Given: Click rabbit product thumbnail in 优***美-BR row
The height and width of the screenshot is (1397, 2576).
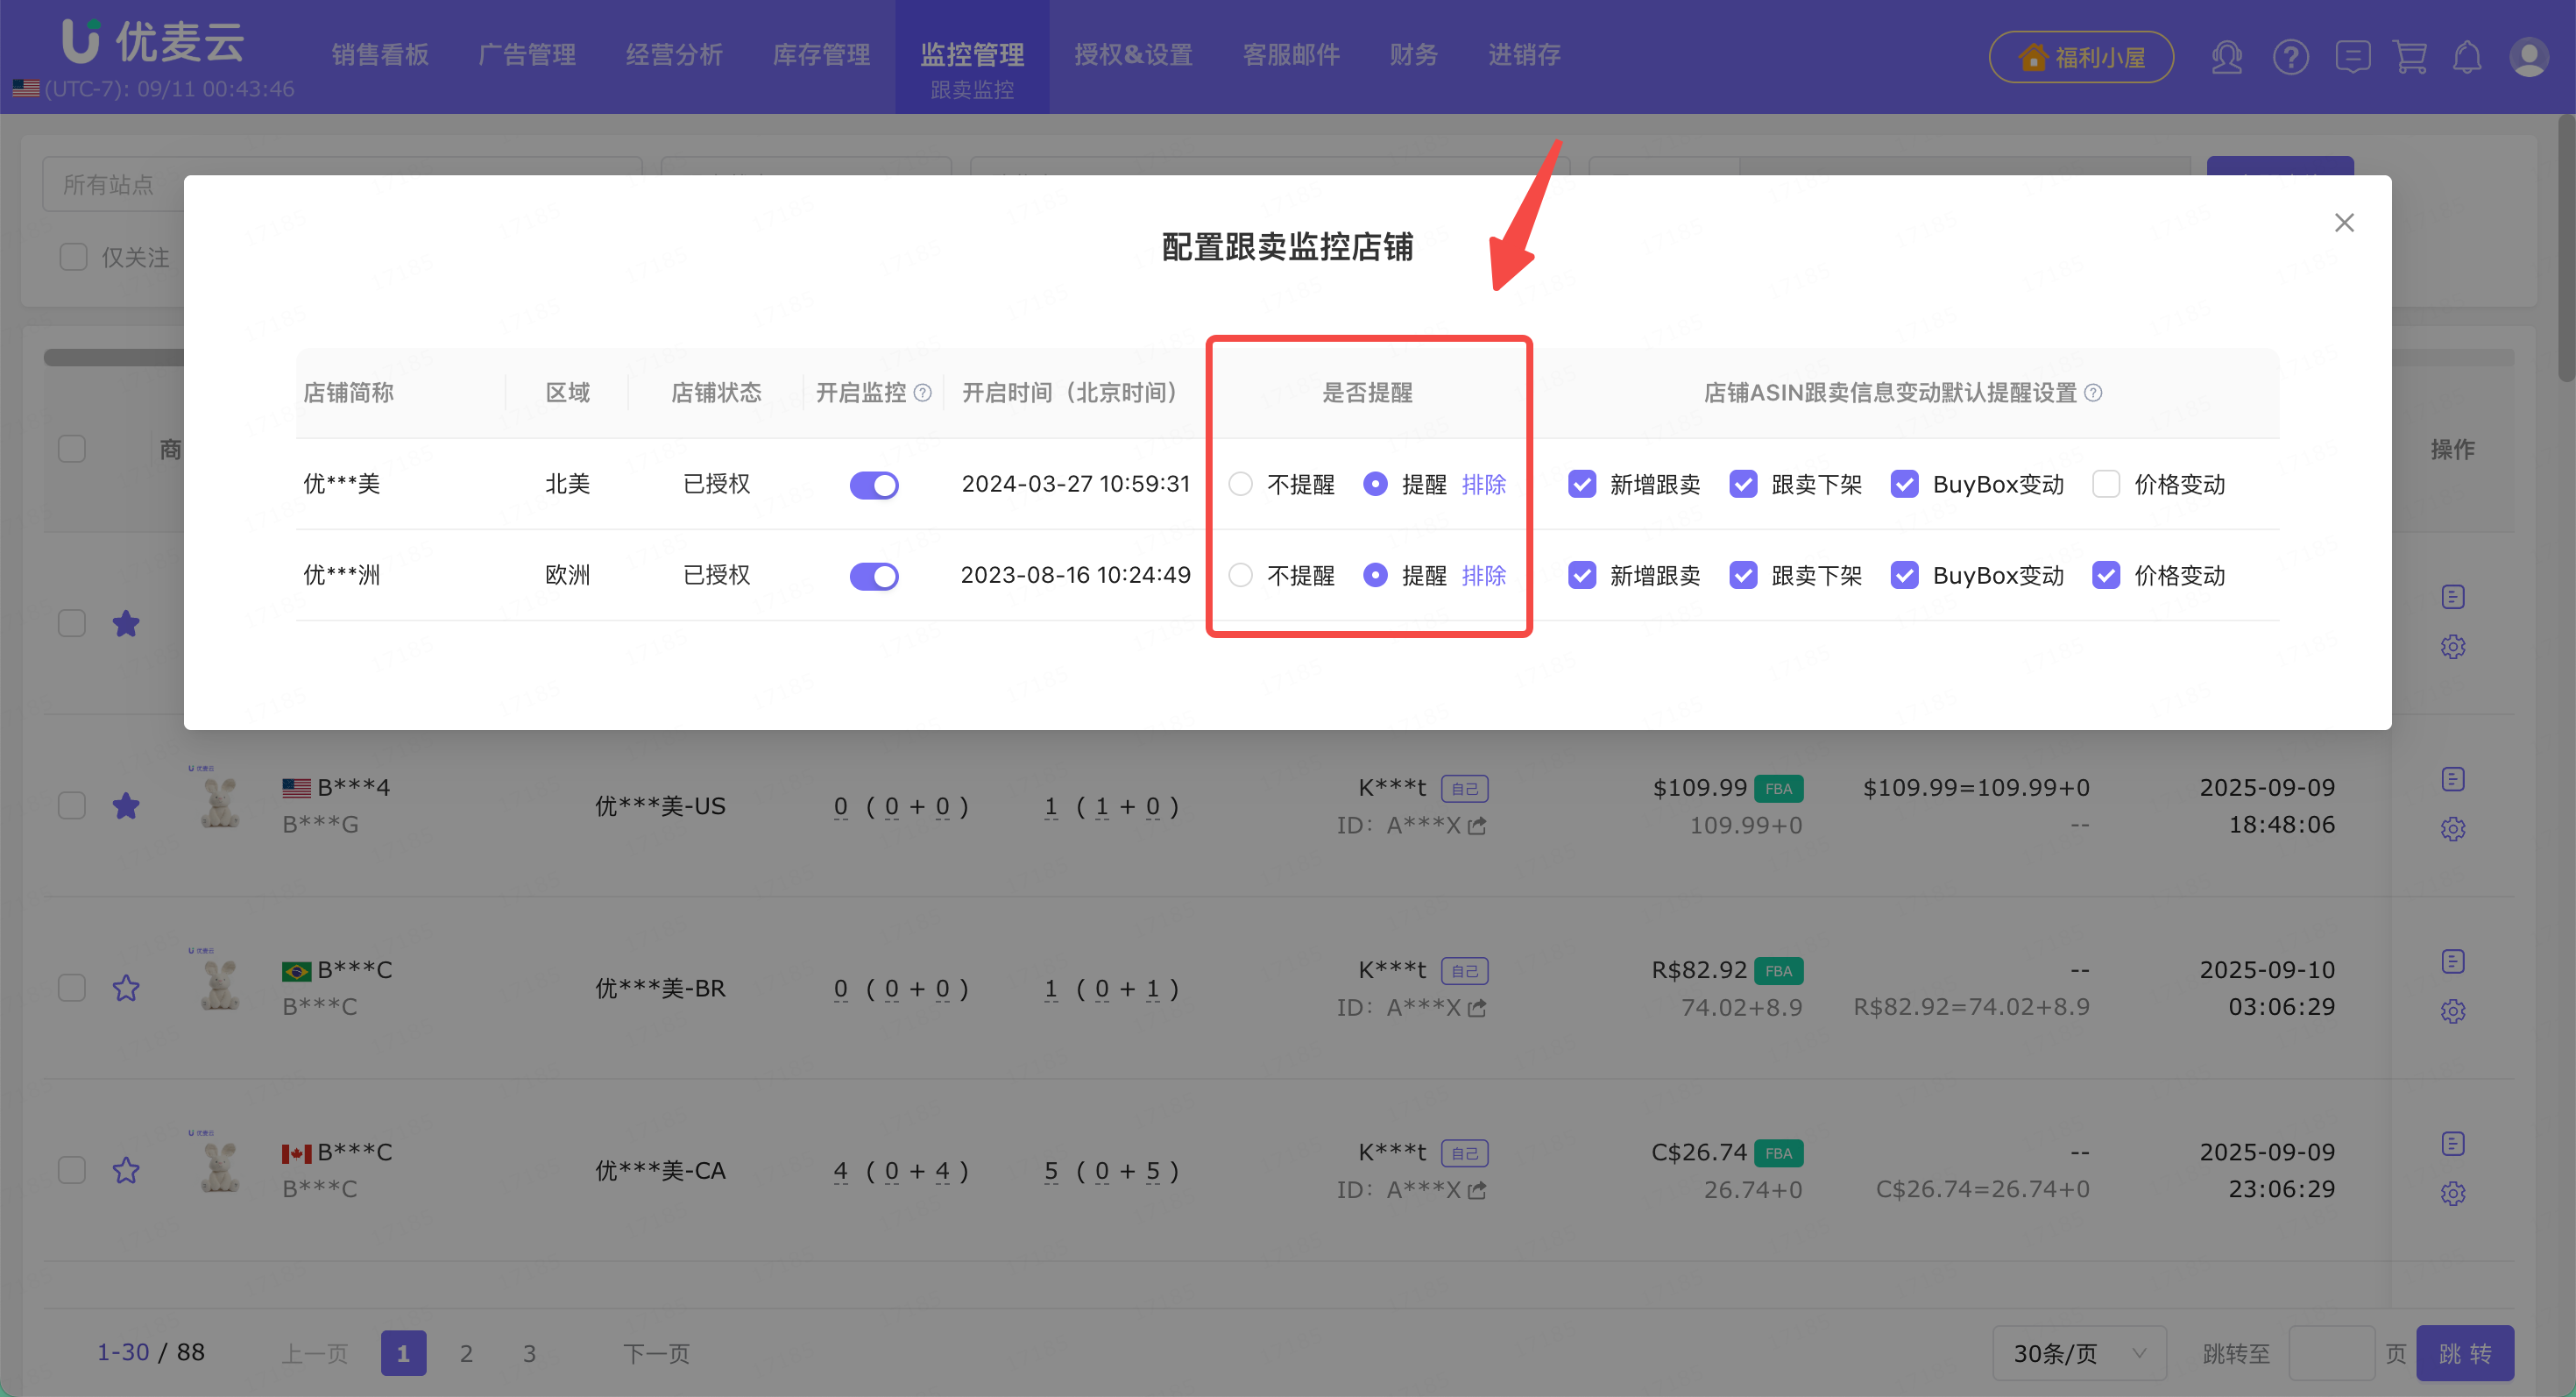Looking at the screenshot, I should pos(219,983).
